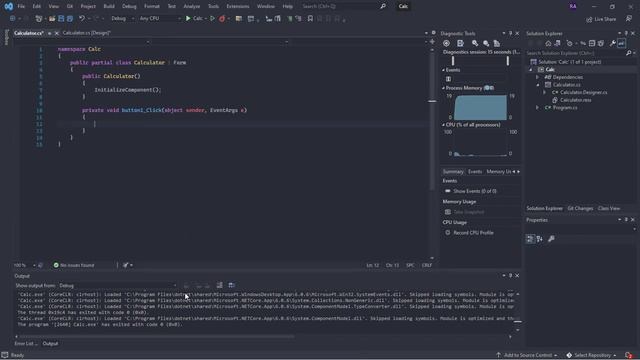Click Show Events (0 of 0) link
This screenshot has height=360, width=640.
point(475,191)
